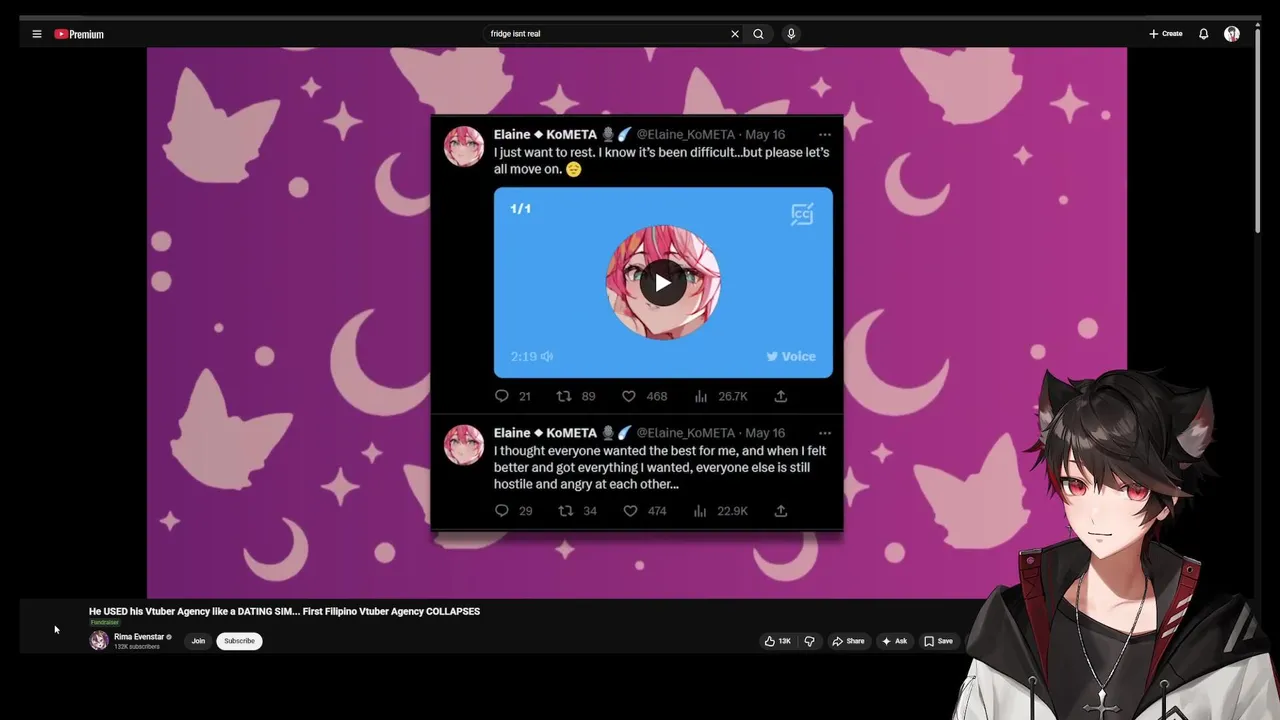Click the speaker icon next to 2:19
Image resolution: width=1280 pixels, height=720 pixels.
pos(547,357)
